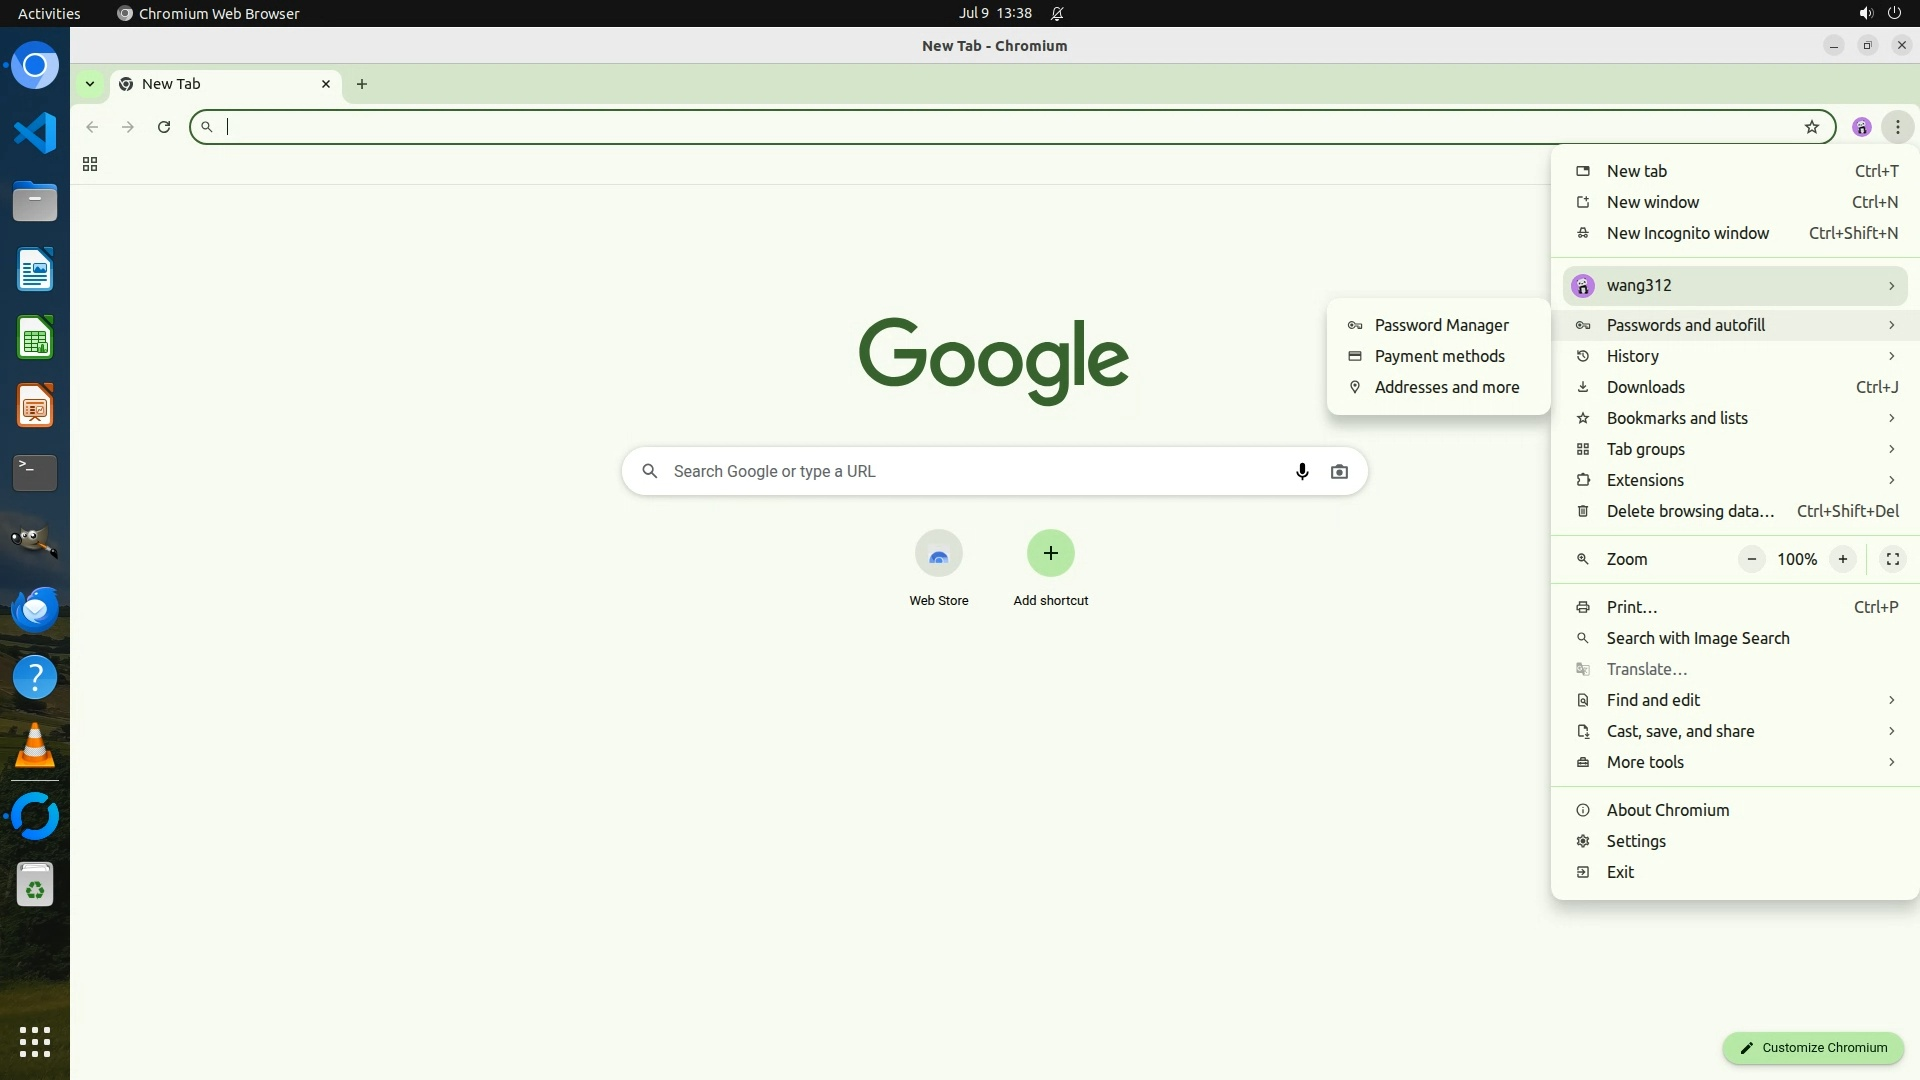The width and height of the screenshot is (1920, 1080).
Task: Start voice search with microphone icon
Action: pos(1301,471)
